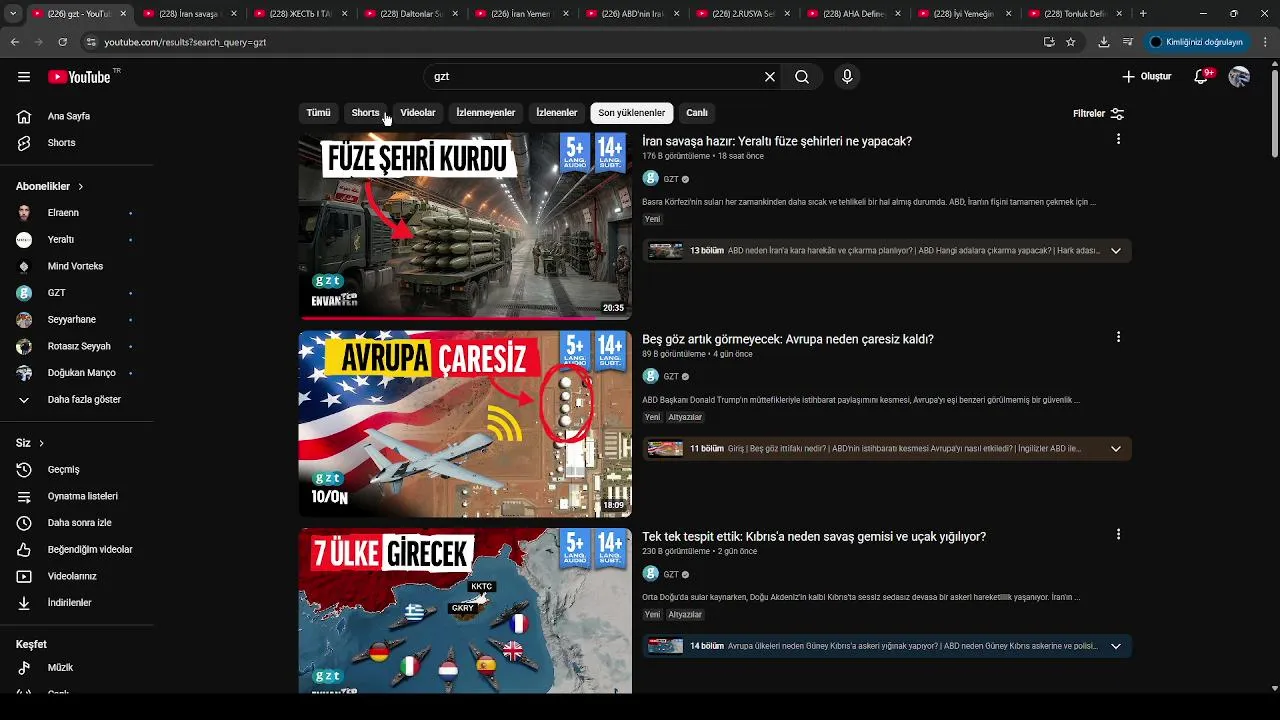Select the Videolar filter chip
Viewport: 1280px width, 720px height.
(x=418, y=113)
